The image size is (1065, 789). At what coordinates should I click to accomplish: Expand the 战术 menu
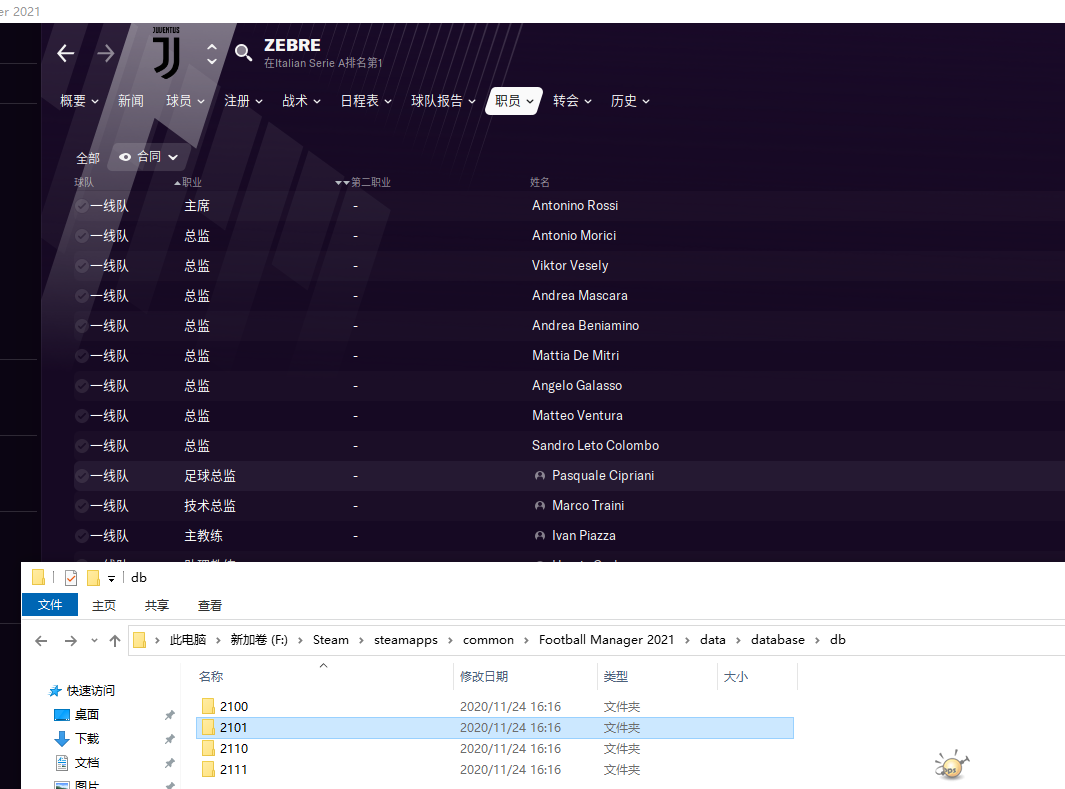pos(301,101)
